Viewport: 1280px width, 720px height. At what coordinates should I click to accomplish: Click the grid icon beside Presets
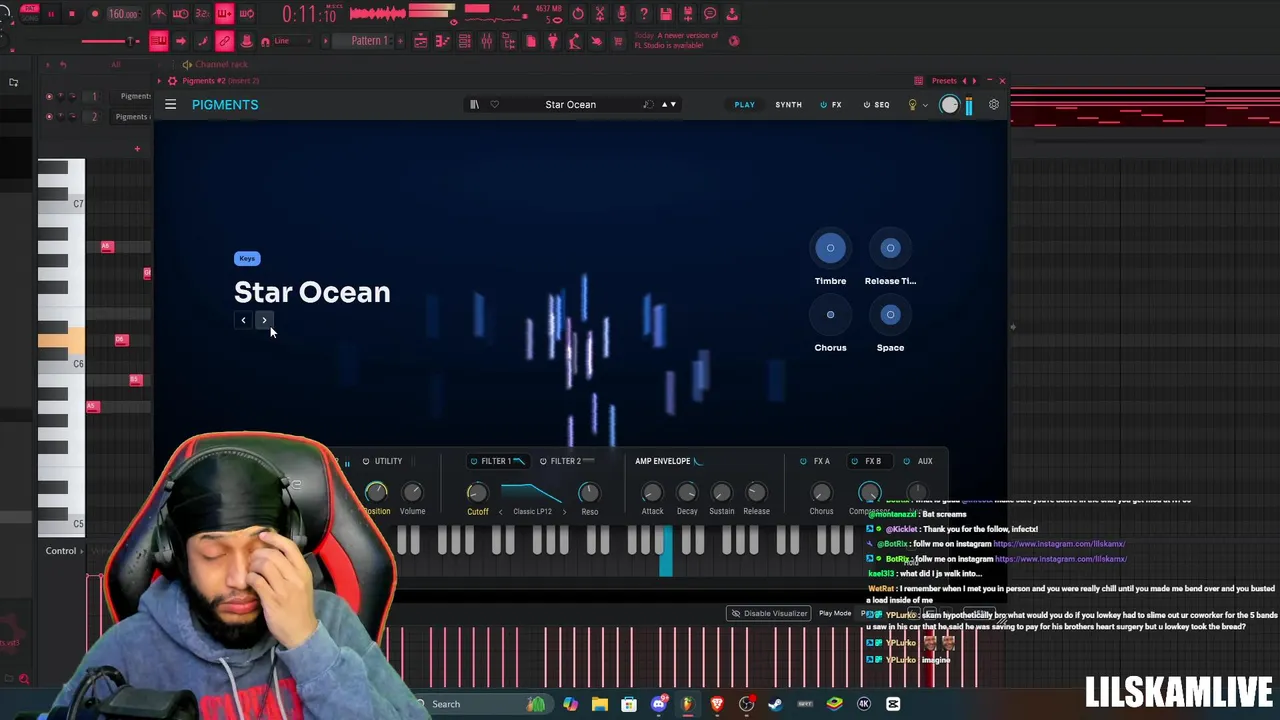click(x=919, y=81)
